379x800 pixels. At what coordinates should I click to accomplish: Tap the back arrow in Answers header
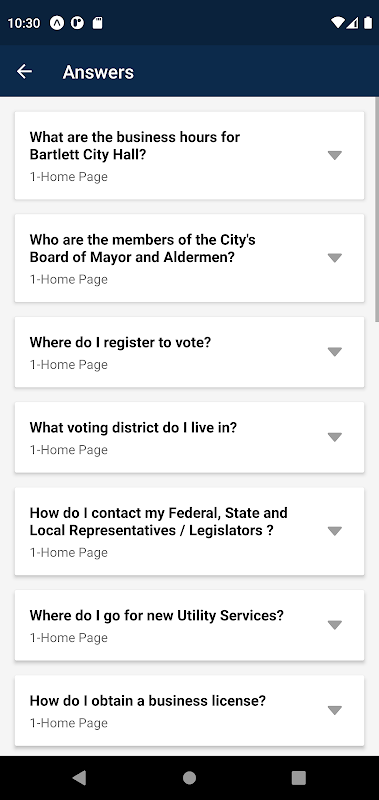[24, 72]
